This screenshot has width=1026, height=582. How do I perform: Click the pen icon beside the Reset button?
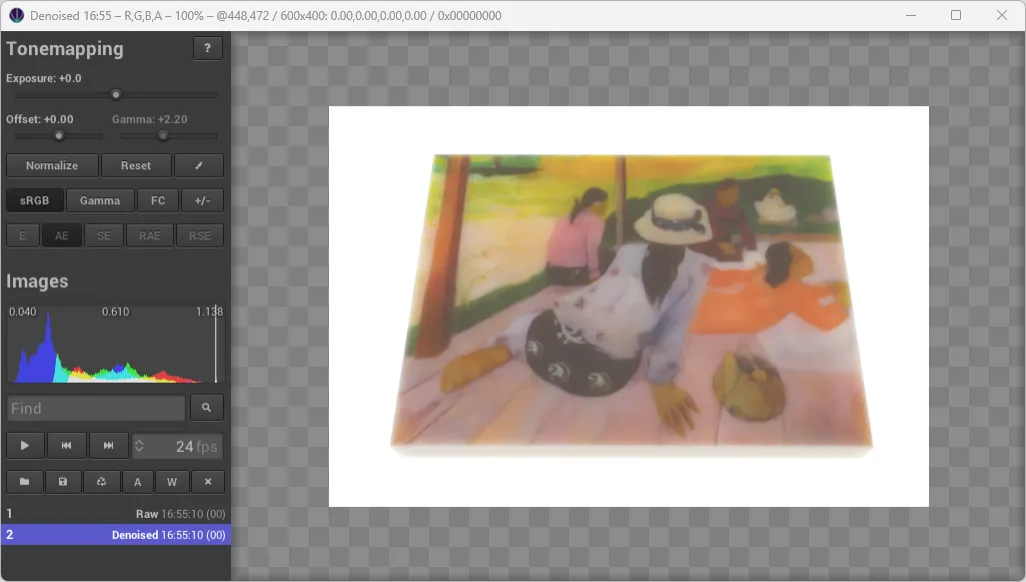pos(199,165)
